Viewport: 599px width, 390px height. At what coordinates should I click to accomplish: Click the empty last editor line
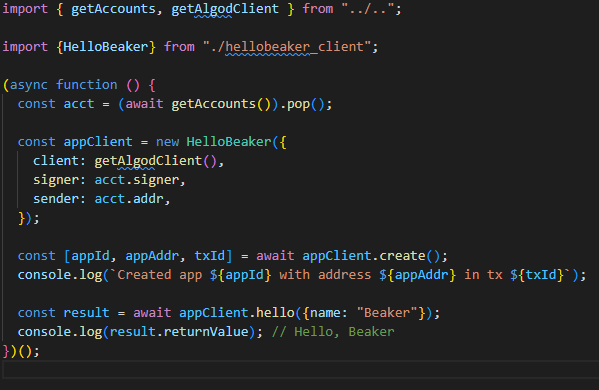click(x=300, y=370)
